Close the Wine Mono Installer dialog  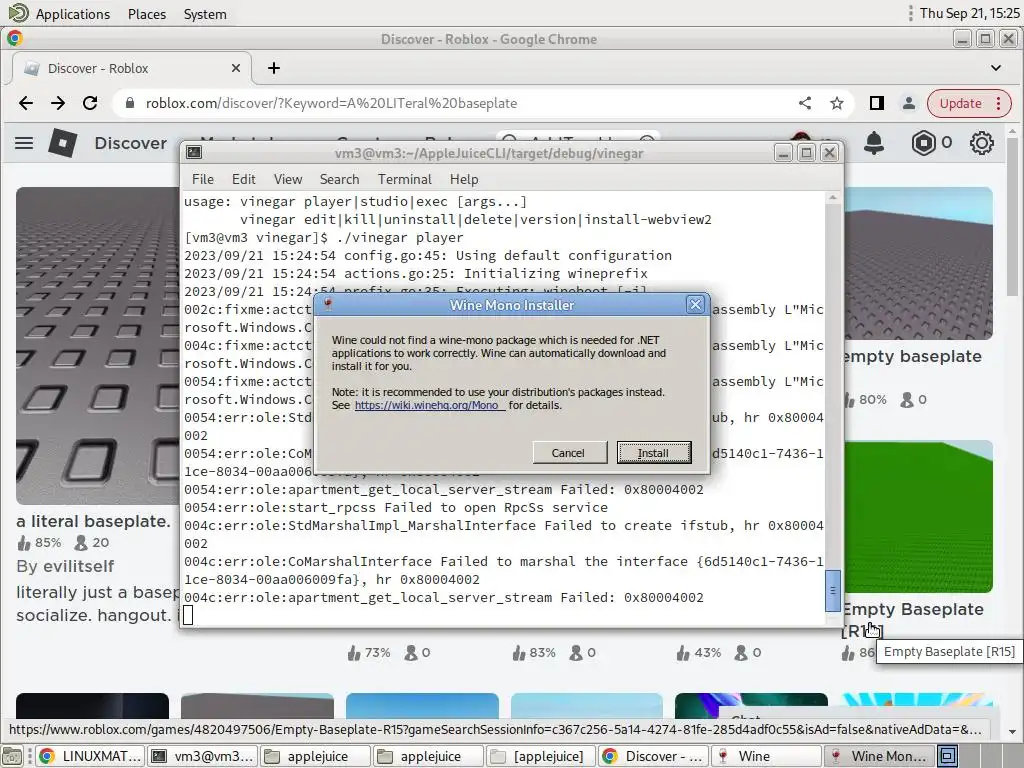coord(695,304)
